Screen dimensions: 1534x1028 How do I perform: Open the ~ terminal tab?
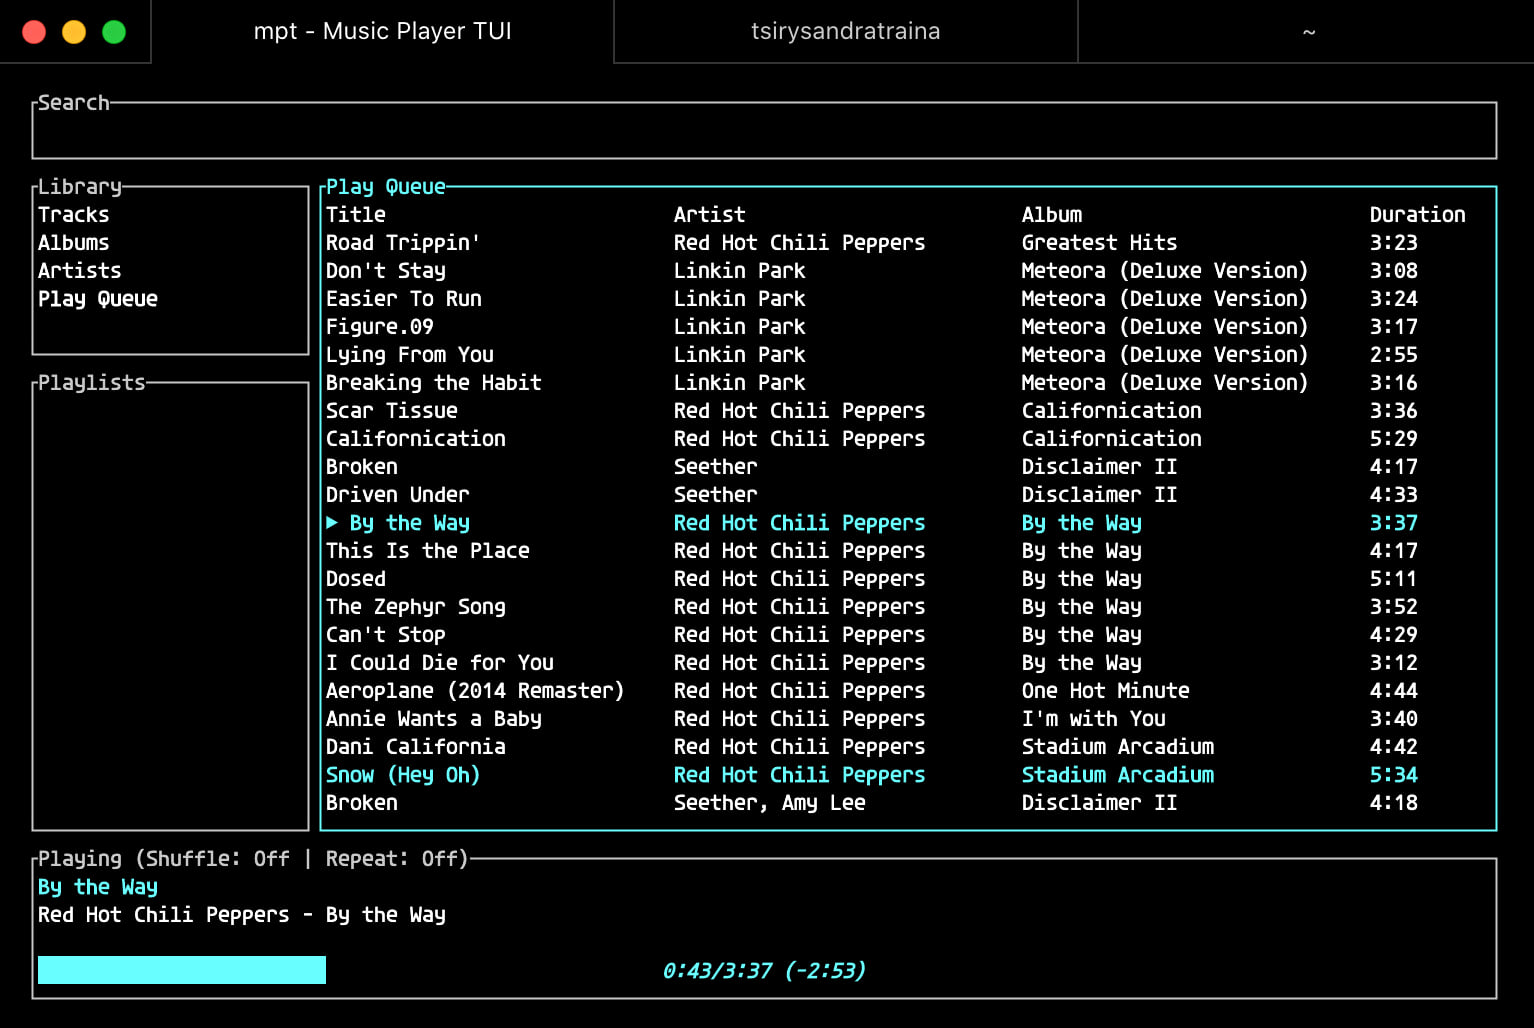1307,31
